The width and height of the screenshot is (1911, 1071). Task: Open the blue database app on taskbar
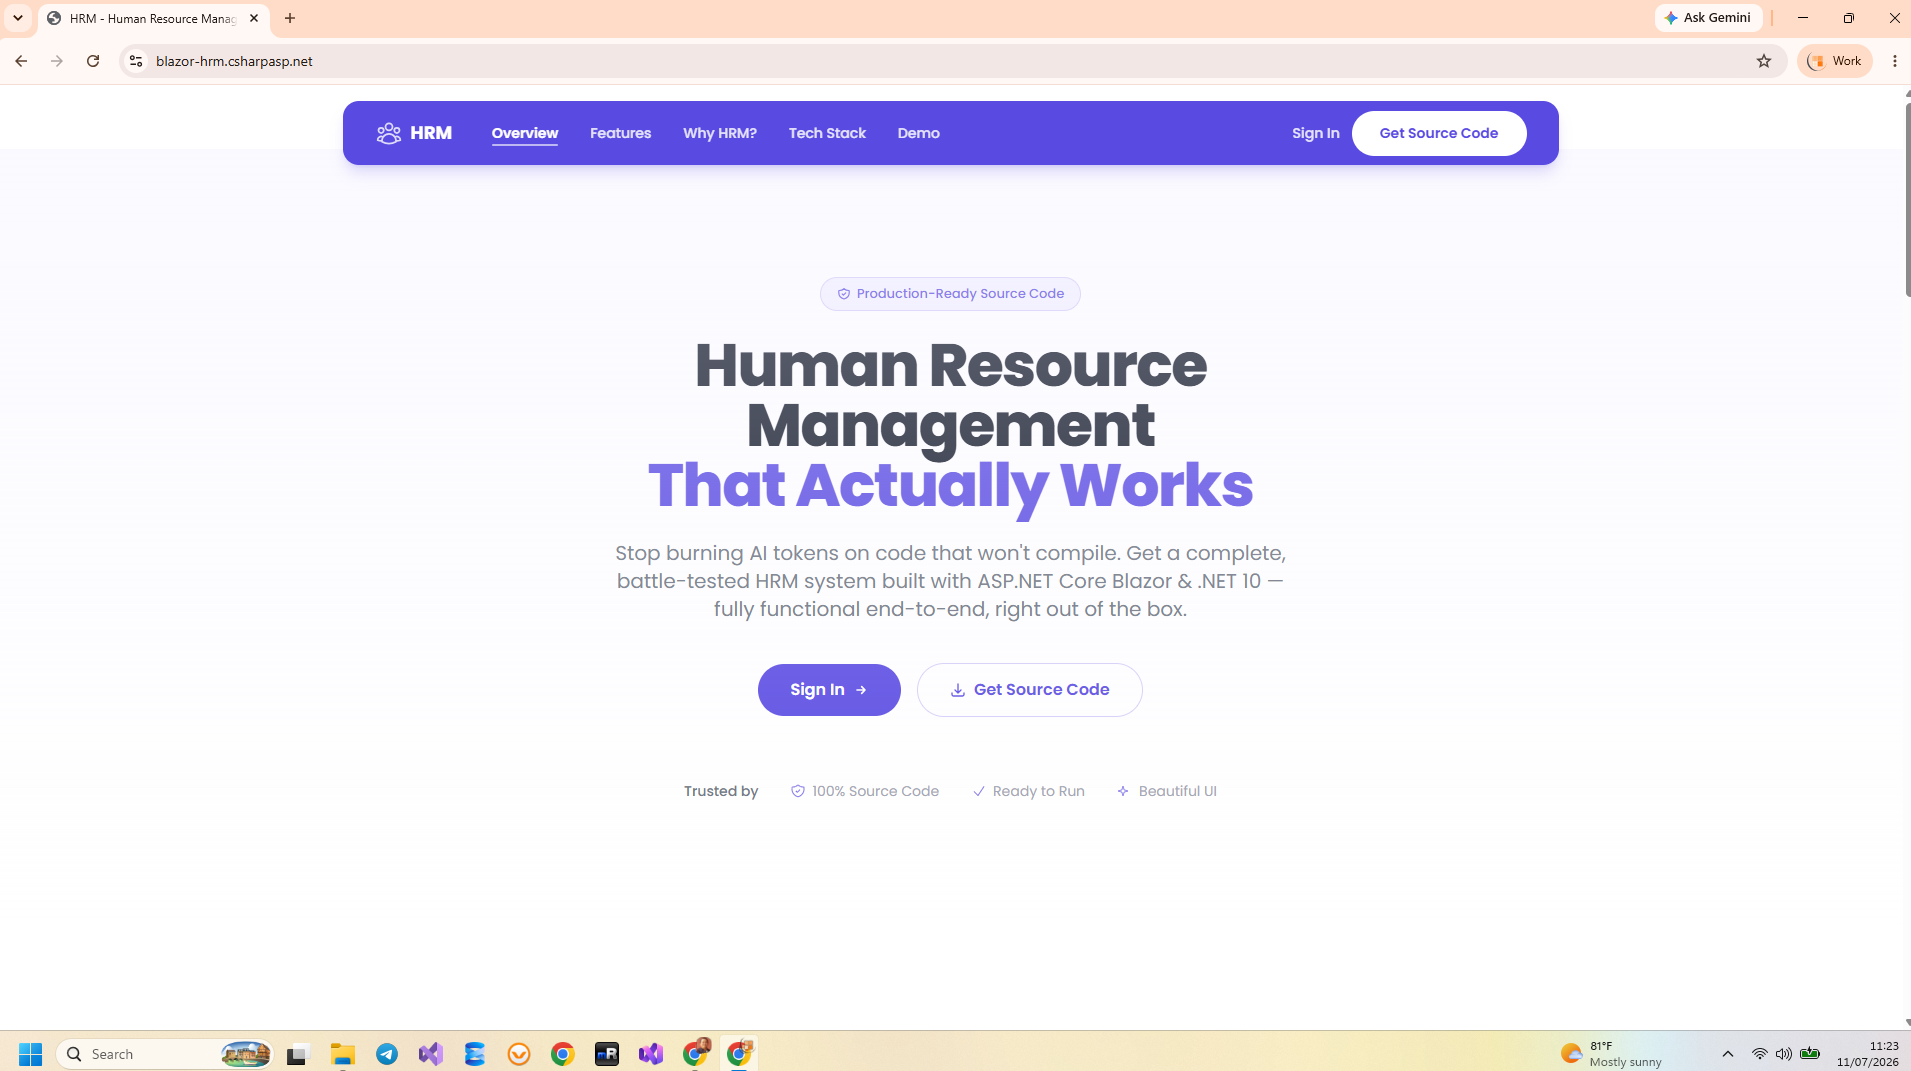pos(475,1054)
